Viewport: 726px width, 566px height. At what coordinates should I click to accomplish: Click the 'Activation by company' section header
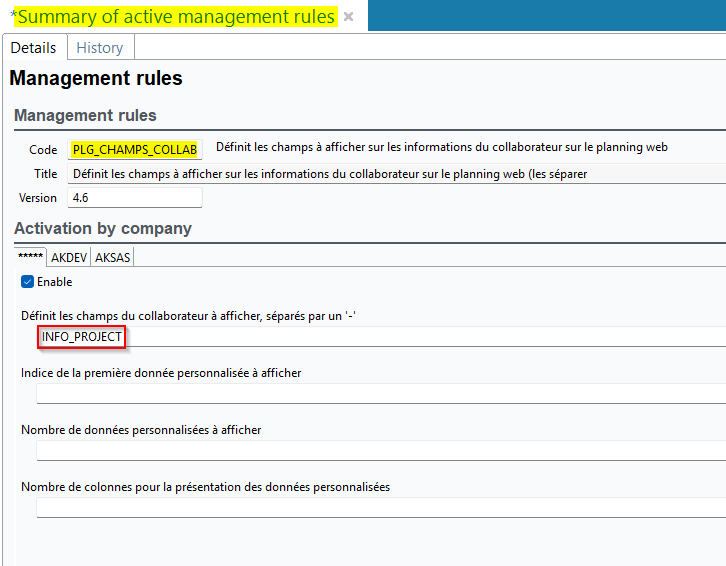coord(103,228)
